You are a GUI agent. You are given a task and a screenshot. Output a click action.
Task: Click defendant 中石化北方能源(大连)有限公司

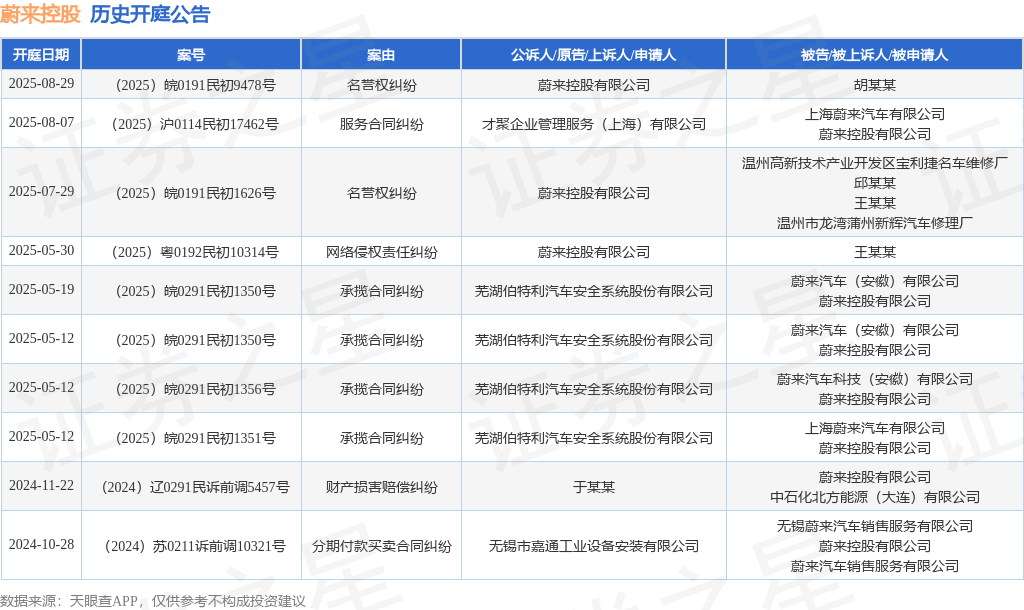point(874,498)
